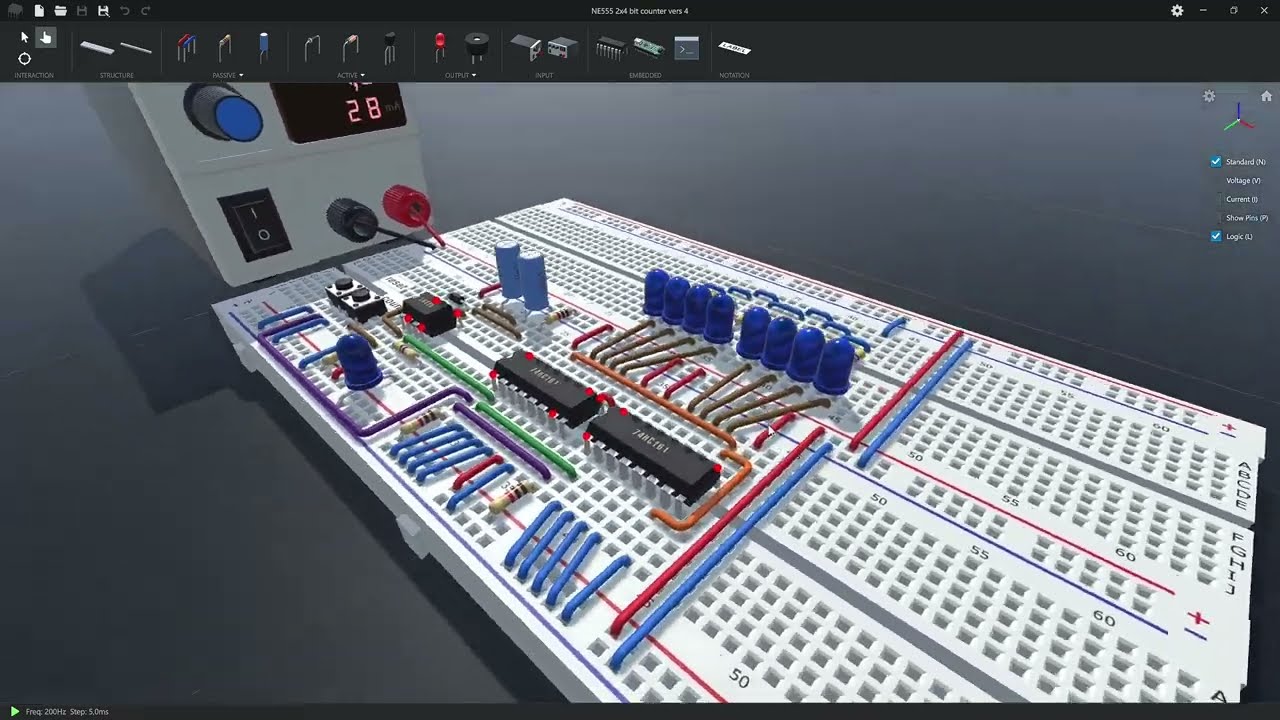Select the diode in Active group

312,47
